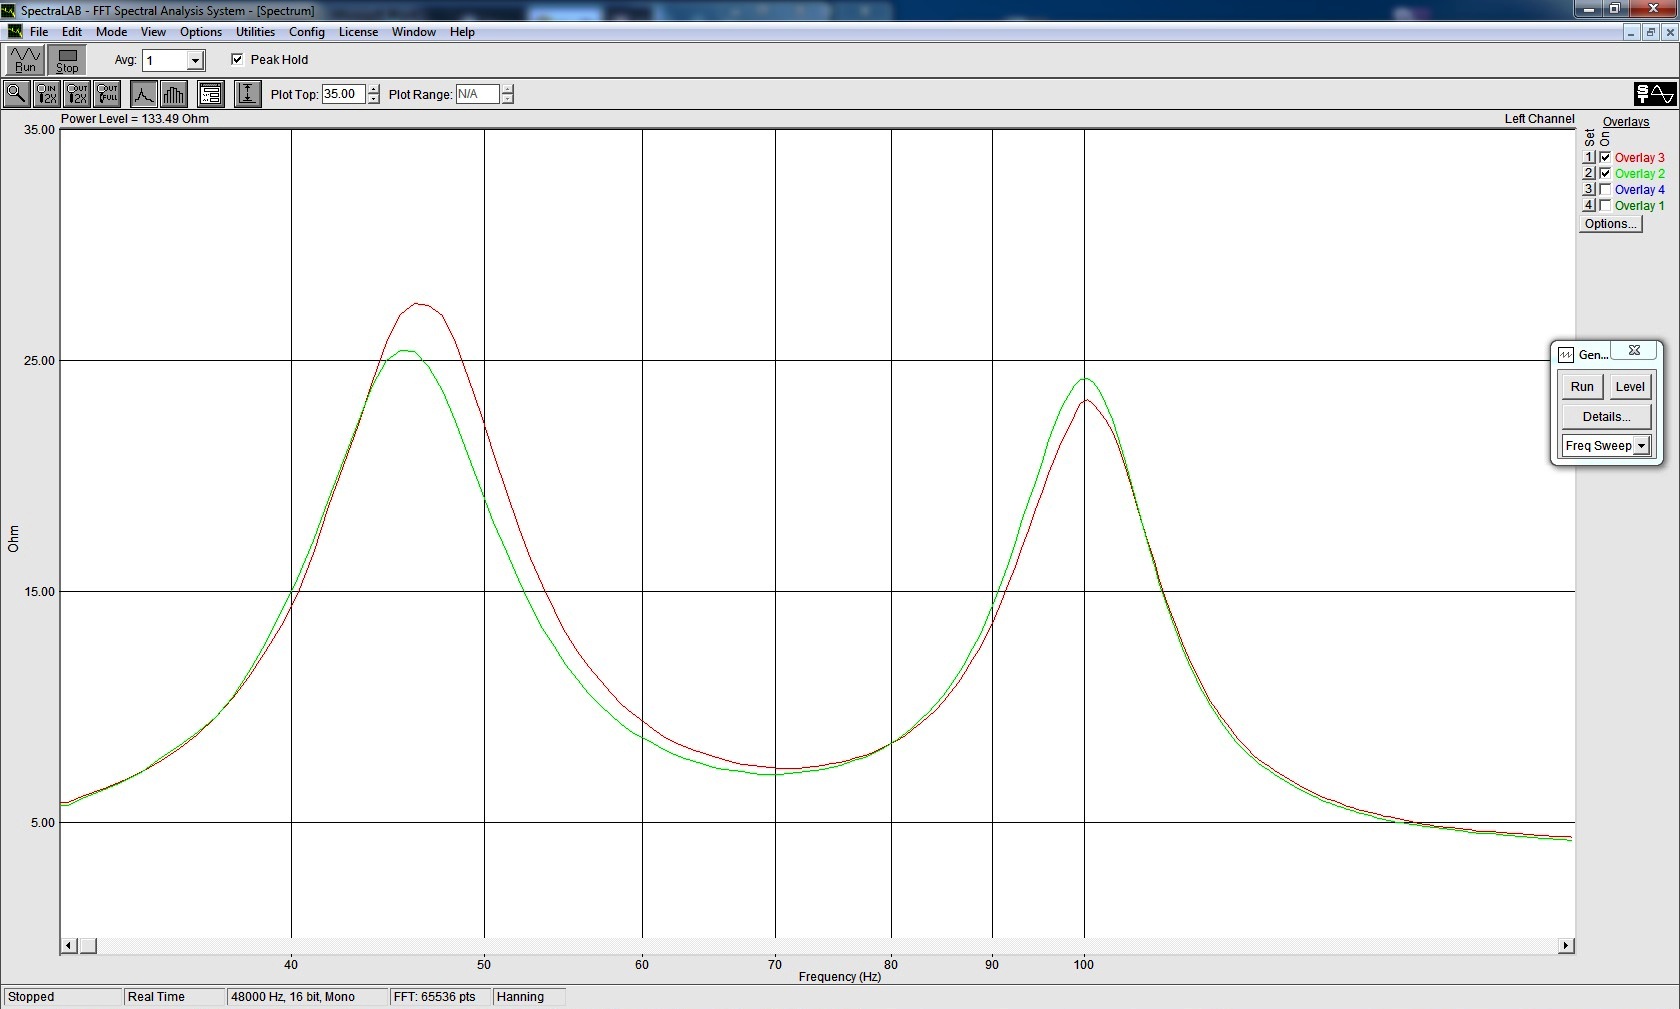Click the horizontal scrollbar right arrow
The width and height of the screenshot is (1680, 1009).
pos(1566,946)
